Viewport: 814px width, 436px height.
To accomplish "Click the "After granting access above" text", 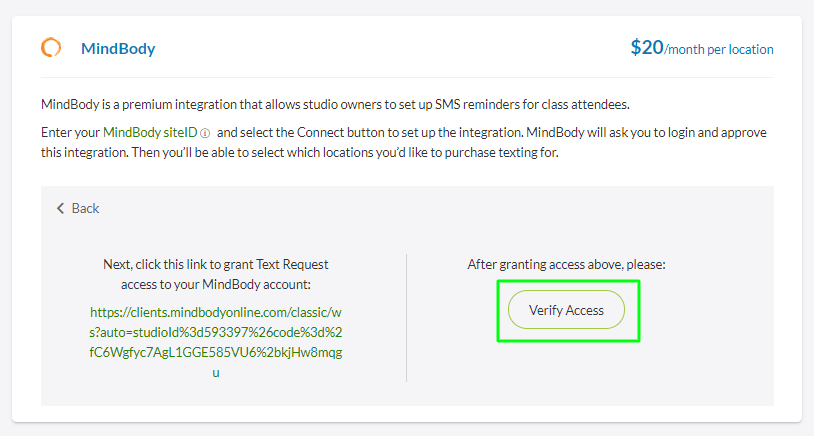I will (566, 265).
